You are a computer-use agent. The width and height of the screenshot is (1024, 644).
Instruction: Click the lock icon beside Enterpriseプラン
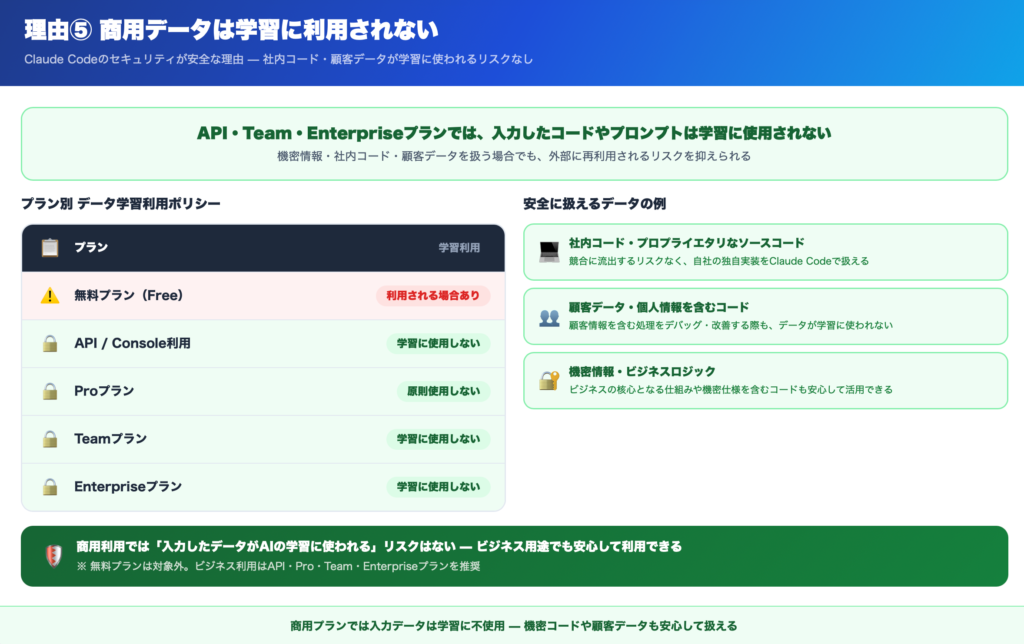pyautogui.click(x=50, y=487)
